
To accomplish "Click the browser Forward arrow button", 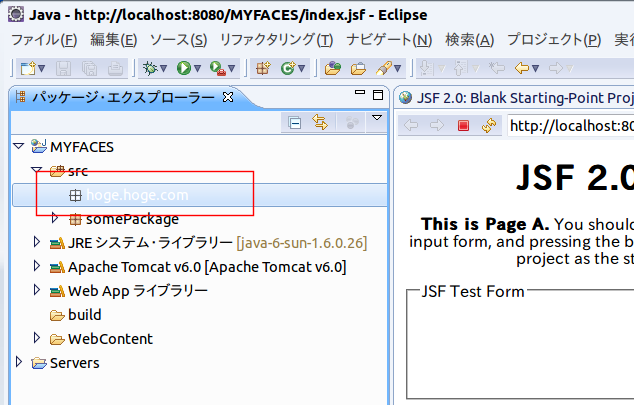I will (x=437, y=126).
